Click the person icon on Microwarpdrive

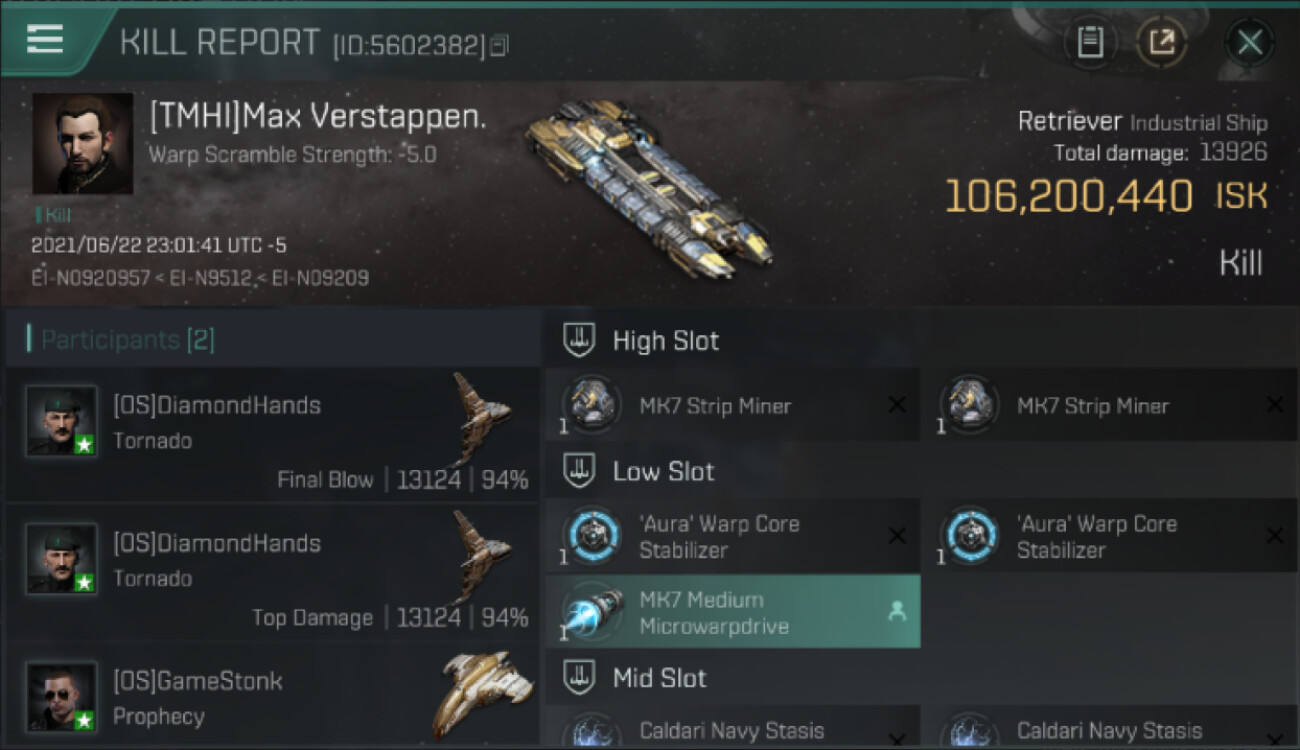pyautogui.click(x=897, y=612)
